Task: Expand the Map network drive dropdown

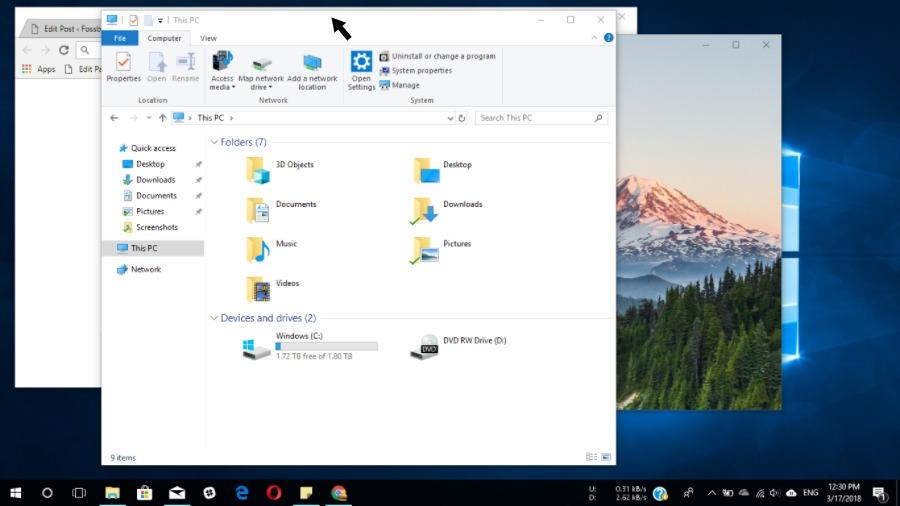Action: [261, 87]
